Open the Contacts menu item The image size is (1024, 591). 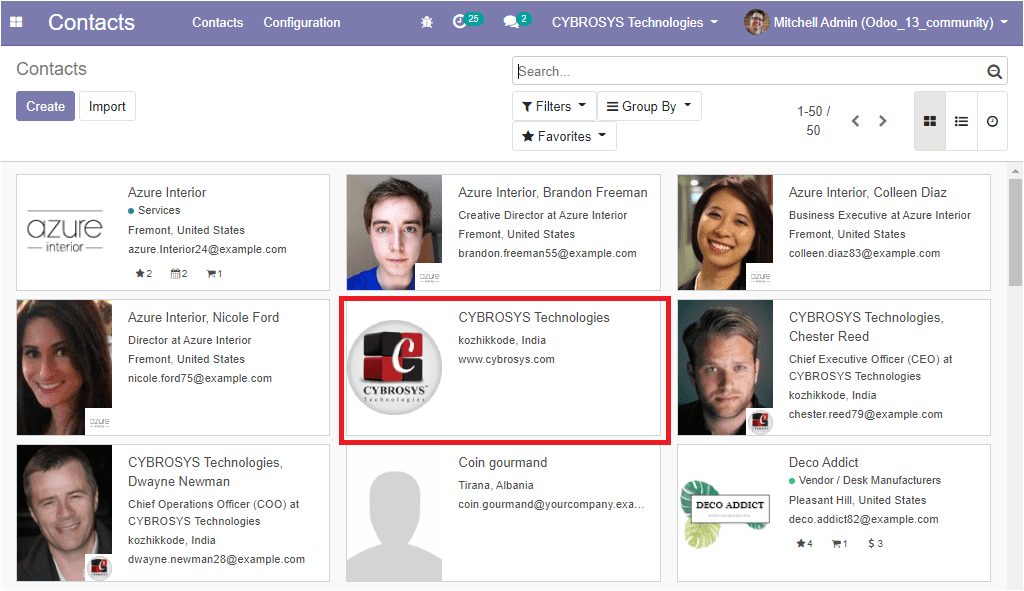pyautogui.click(x=217, y=22)
